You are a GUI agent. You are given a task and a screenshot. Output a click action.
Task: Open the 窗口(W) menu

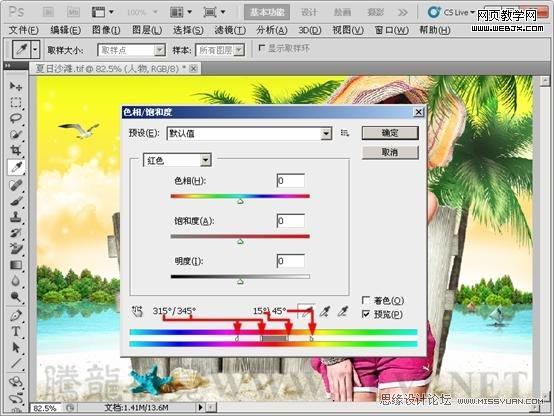(x=391, y=30)
